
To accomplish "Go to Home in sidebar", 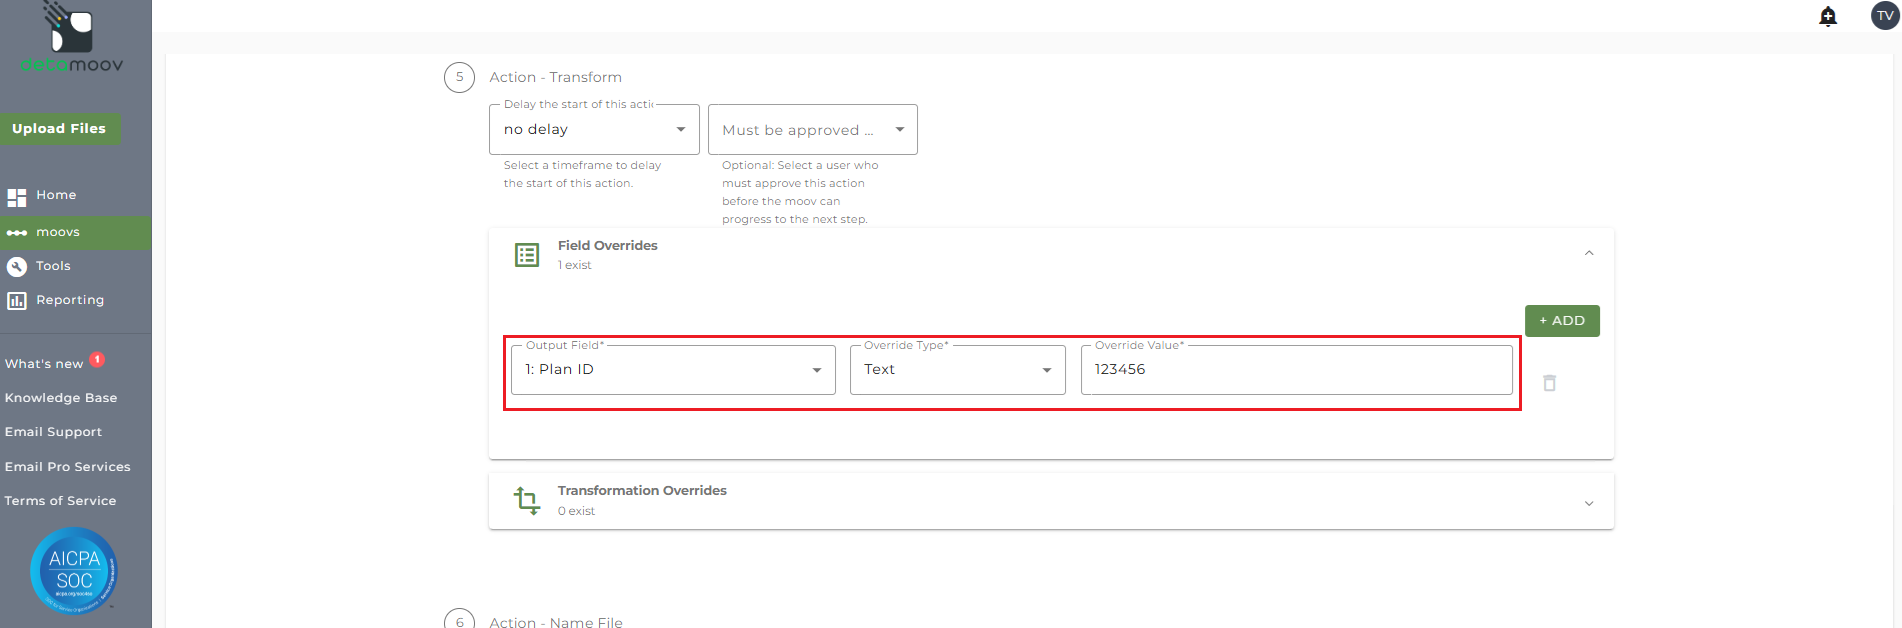I will point(56,195).
